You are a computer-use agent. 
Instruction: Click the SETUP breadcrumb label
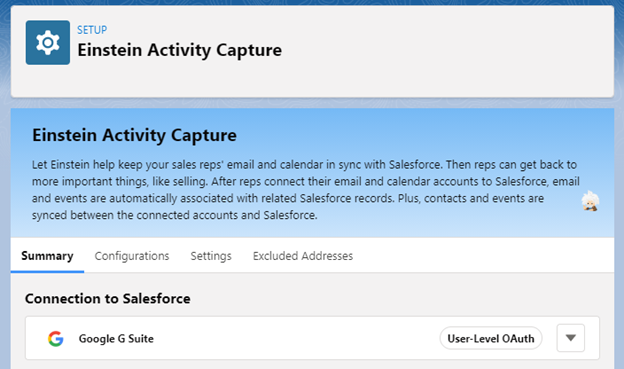point(92,30)
